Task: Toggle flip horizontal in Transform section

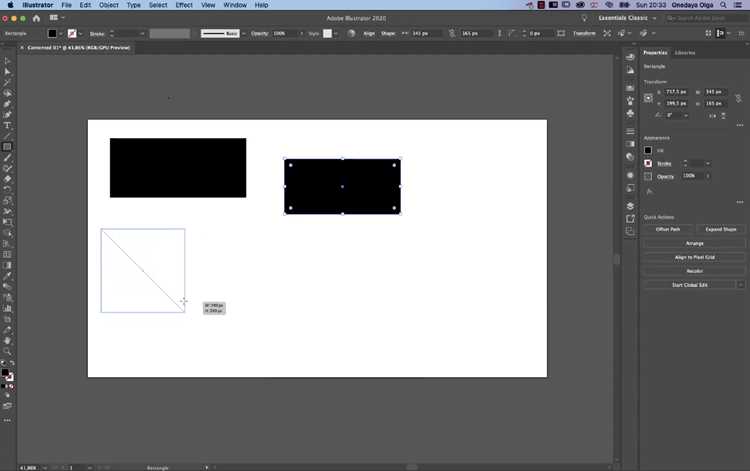Action: (713, 116)
